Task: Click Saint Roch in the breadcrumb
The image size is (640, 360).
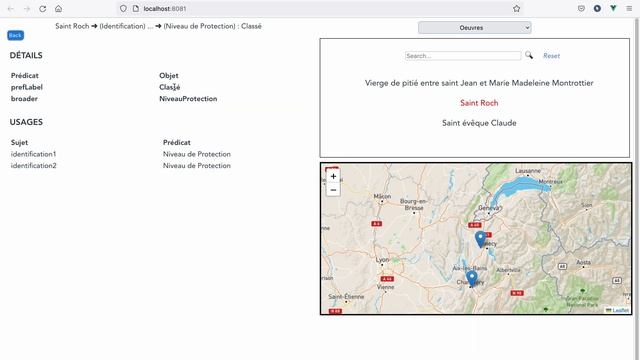Action: click(x=72, y=26)
